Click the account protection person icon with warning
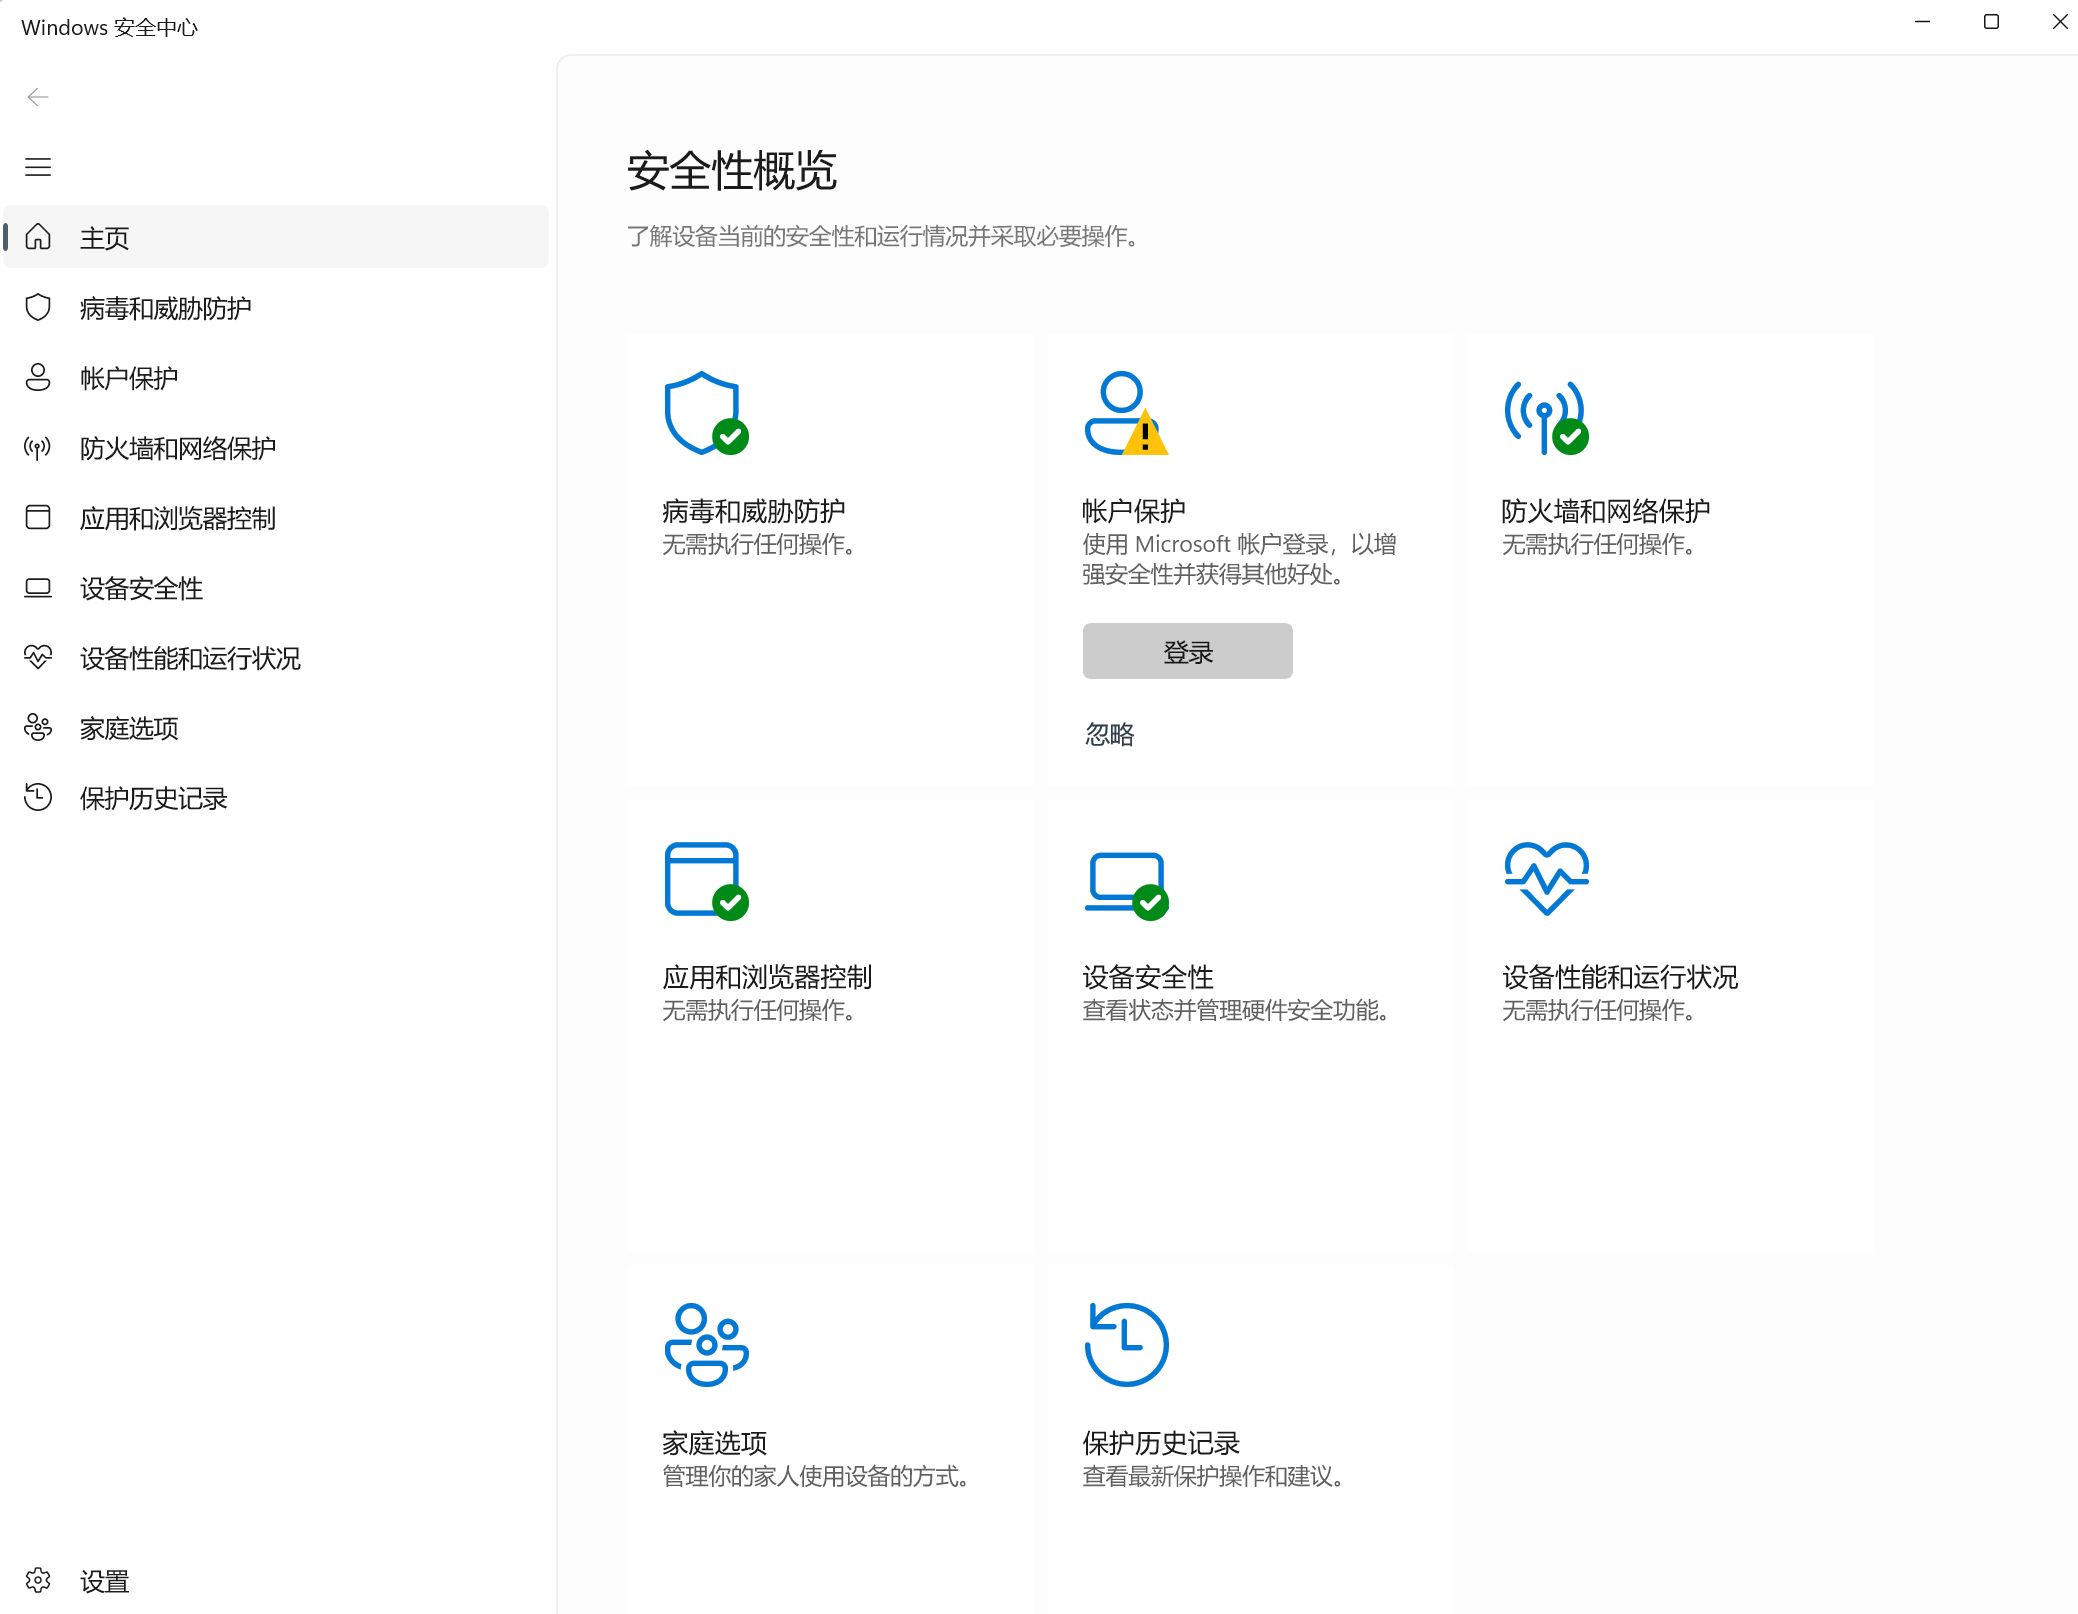The width and height of the screenshot is (2078, 1614). coord(1124,414)
